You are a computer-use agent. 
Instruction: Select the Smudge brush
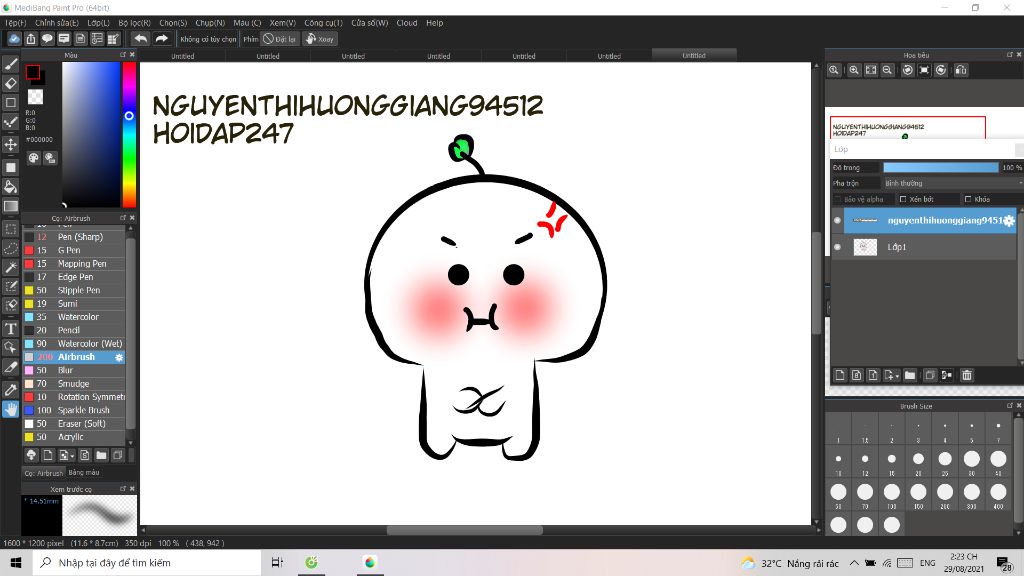pos(74,383)
